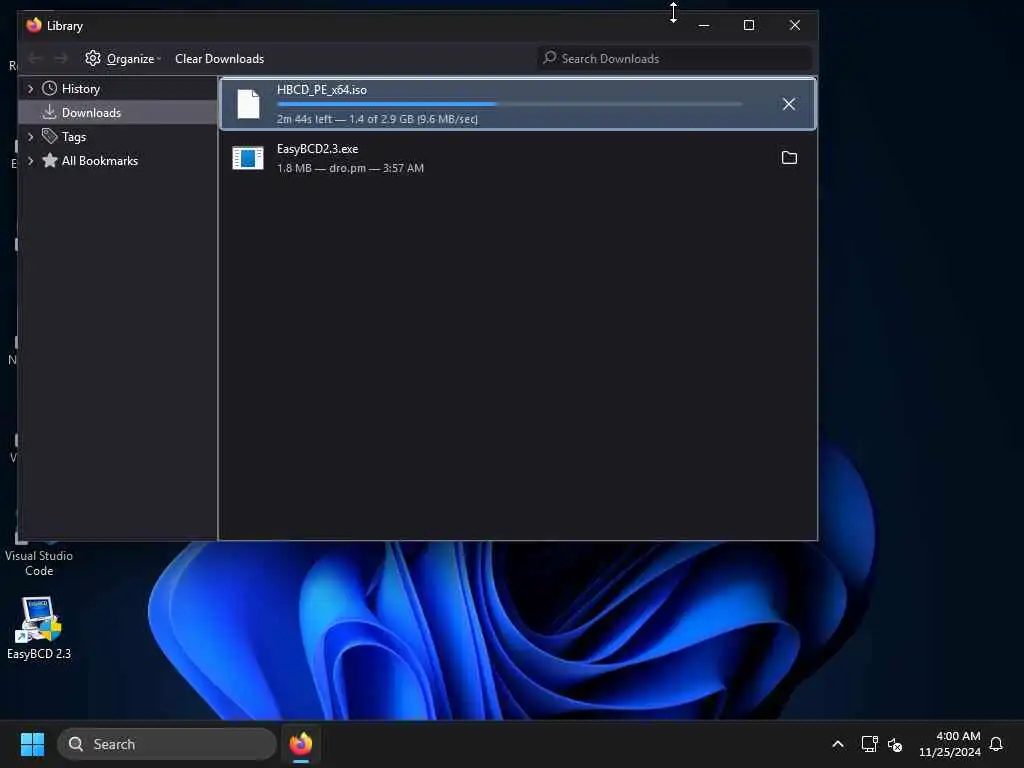
Task: Maximize the Library window
Action: (x=749, y=25)
